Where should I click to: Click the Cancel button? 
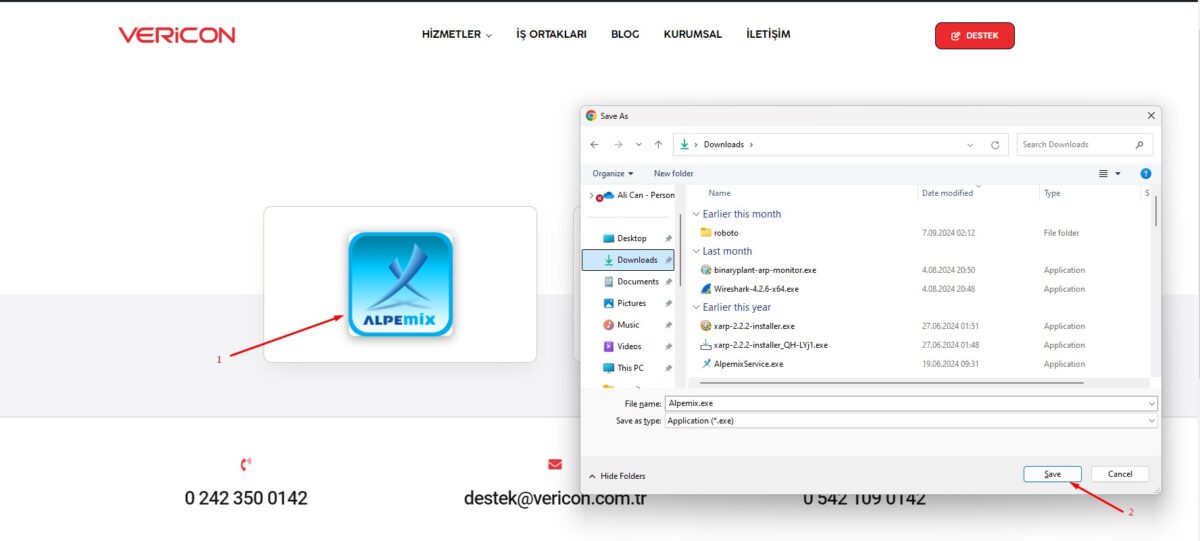[1120, 474]
